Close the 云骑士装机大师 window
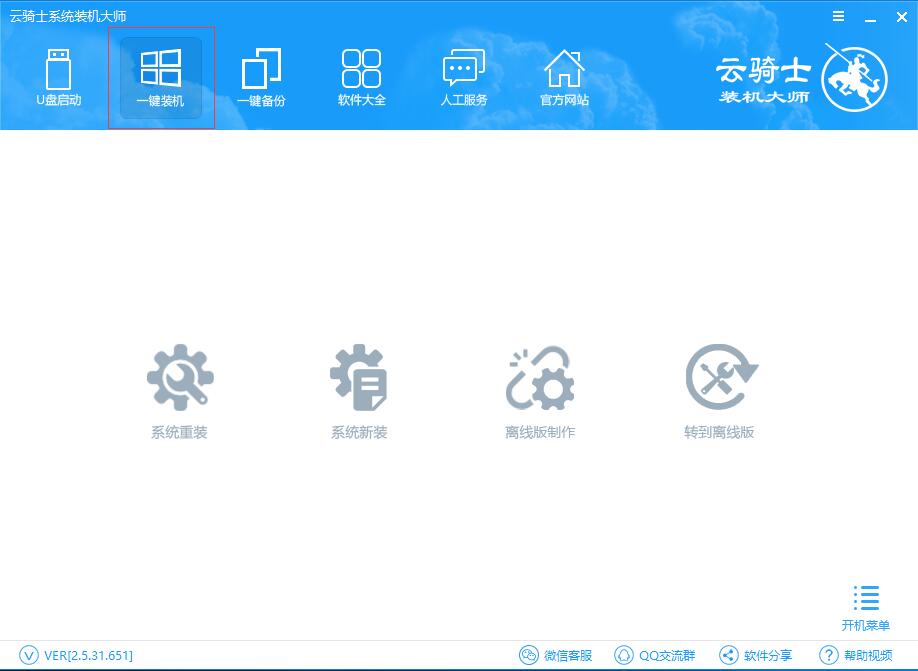 click(902, 17)
